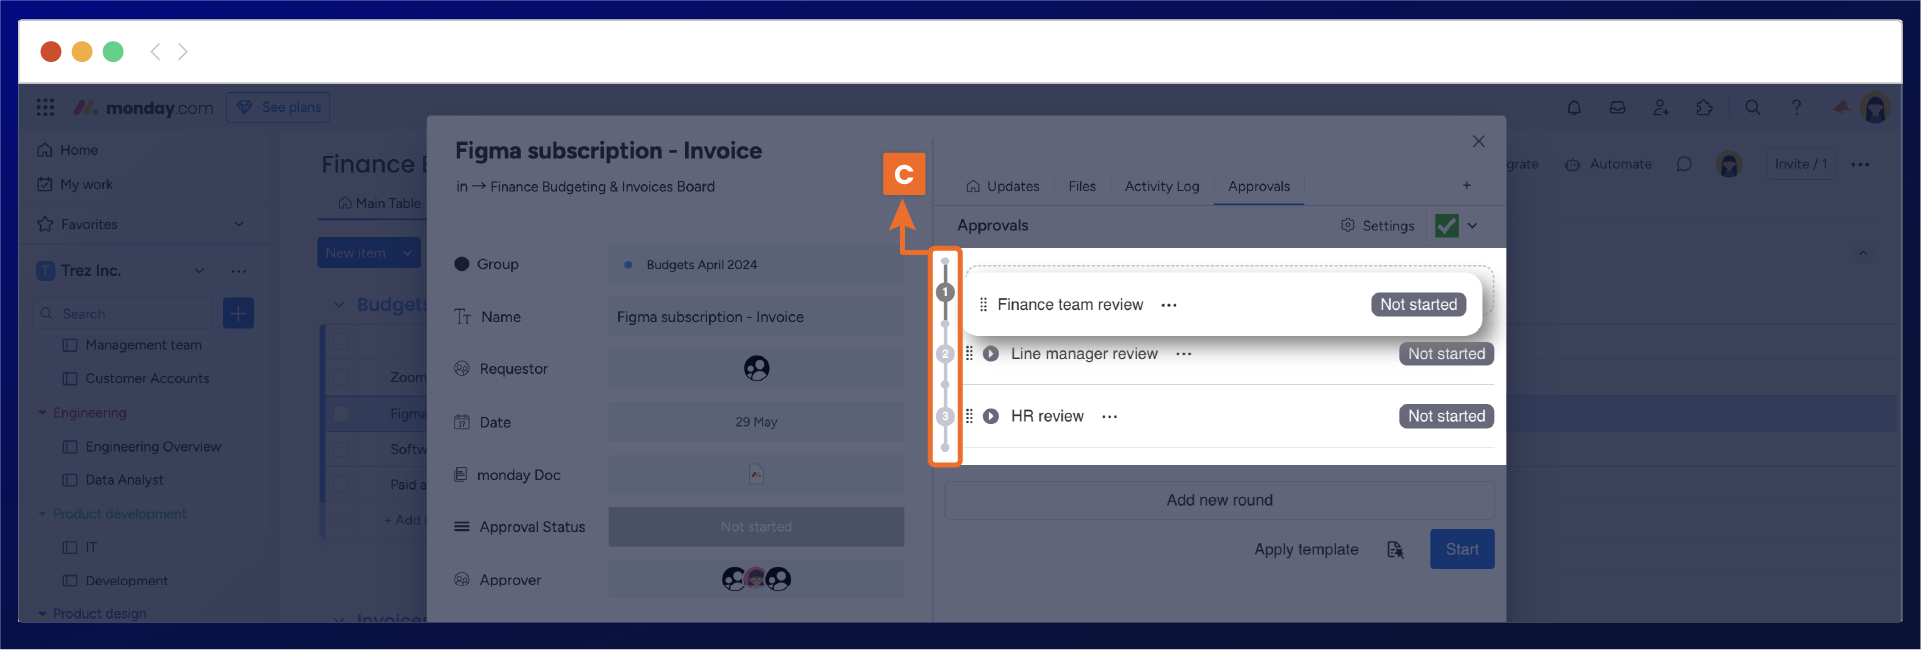
Task: Click the invite members icon
Action: pos(1661,108)
